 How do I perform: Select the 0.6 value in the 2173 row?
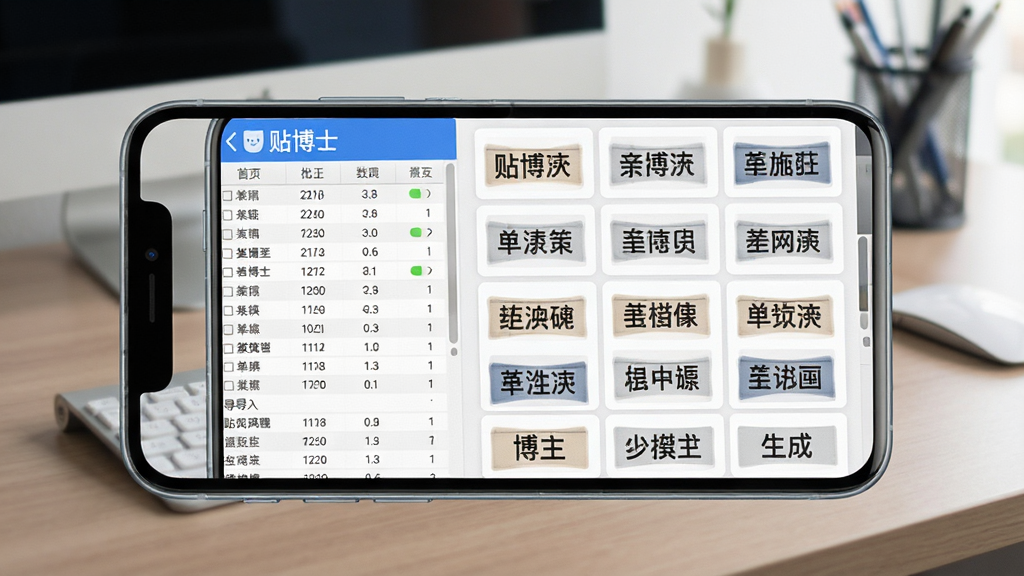pyautogui.click(x=370, y=252)
